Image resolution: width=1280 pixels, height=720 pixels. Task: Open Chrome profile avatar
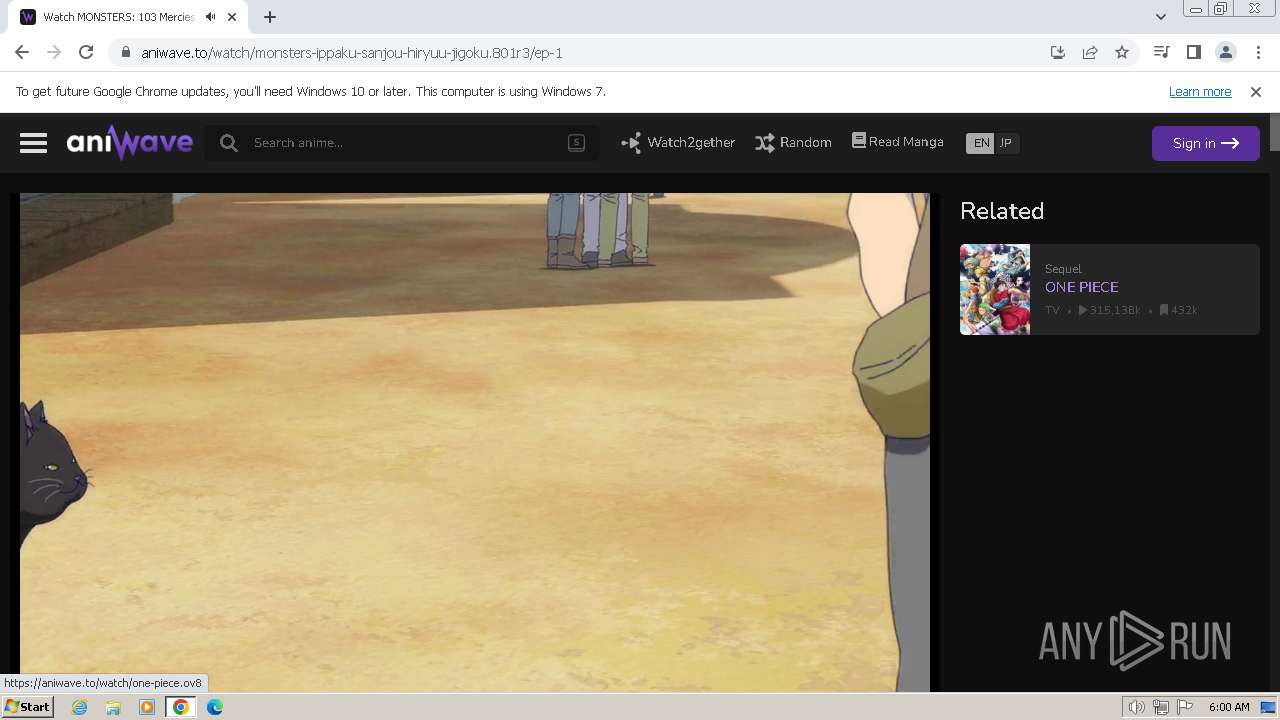1225,53
